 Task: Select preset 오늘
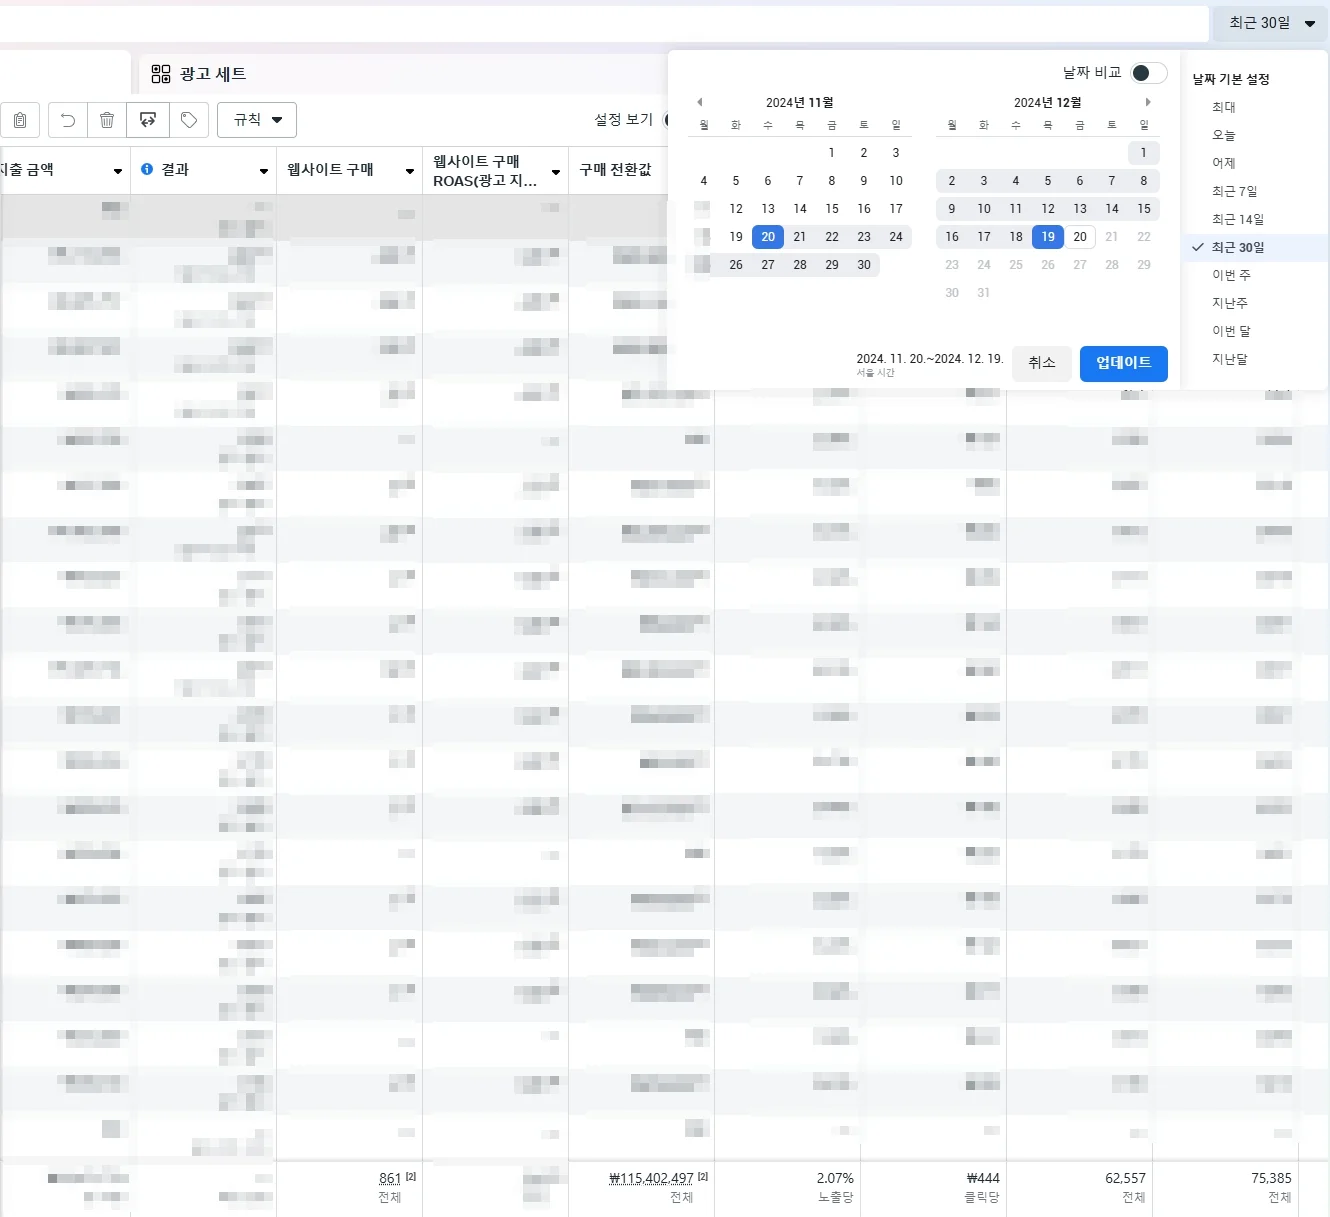(x=1224, y=135)
